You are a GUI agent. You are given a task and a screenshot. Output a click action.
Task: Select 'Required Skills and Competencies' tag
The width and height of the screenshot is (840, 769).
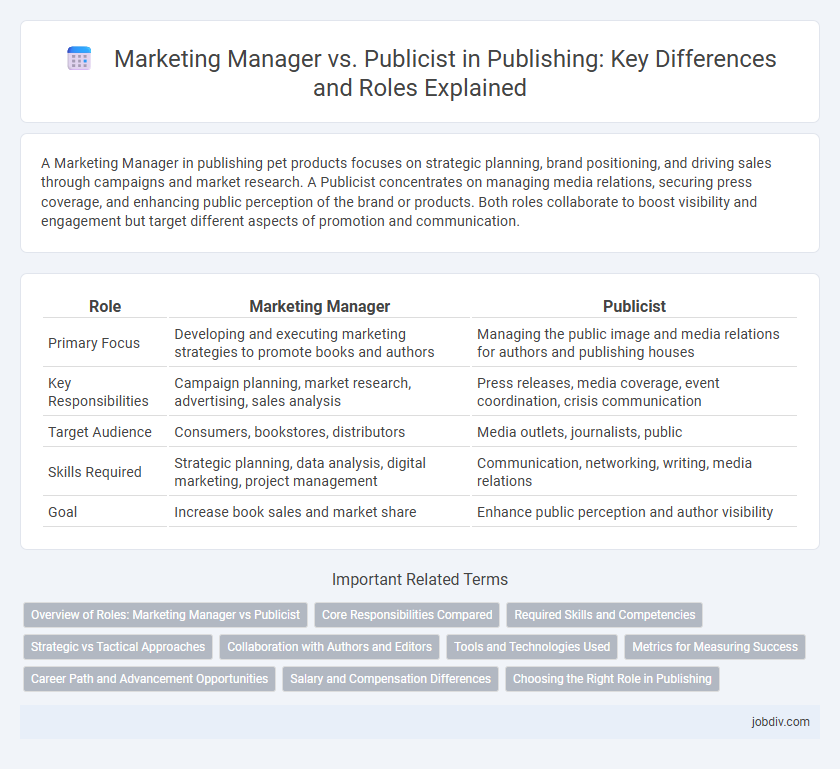click(x=604, y=615)
